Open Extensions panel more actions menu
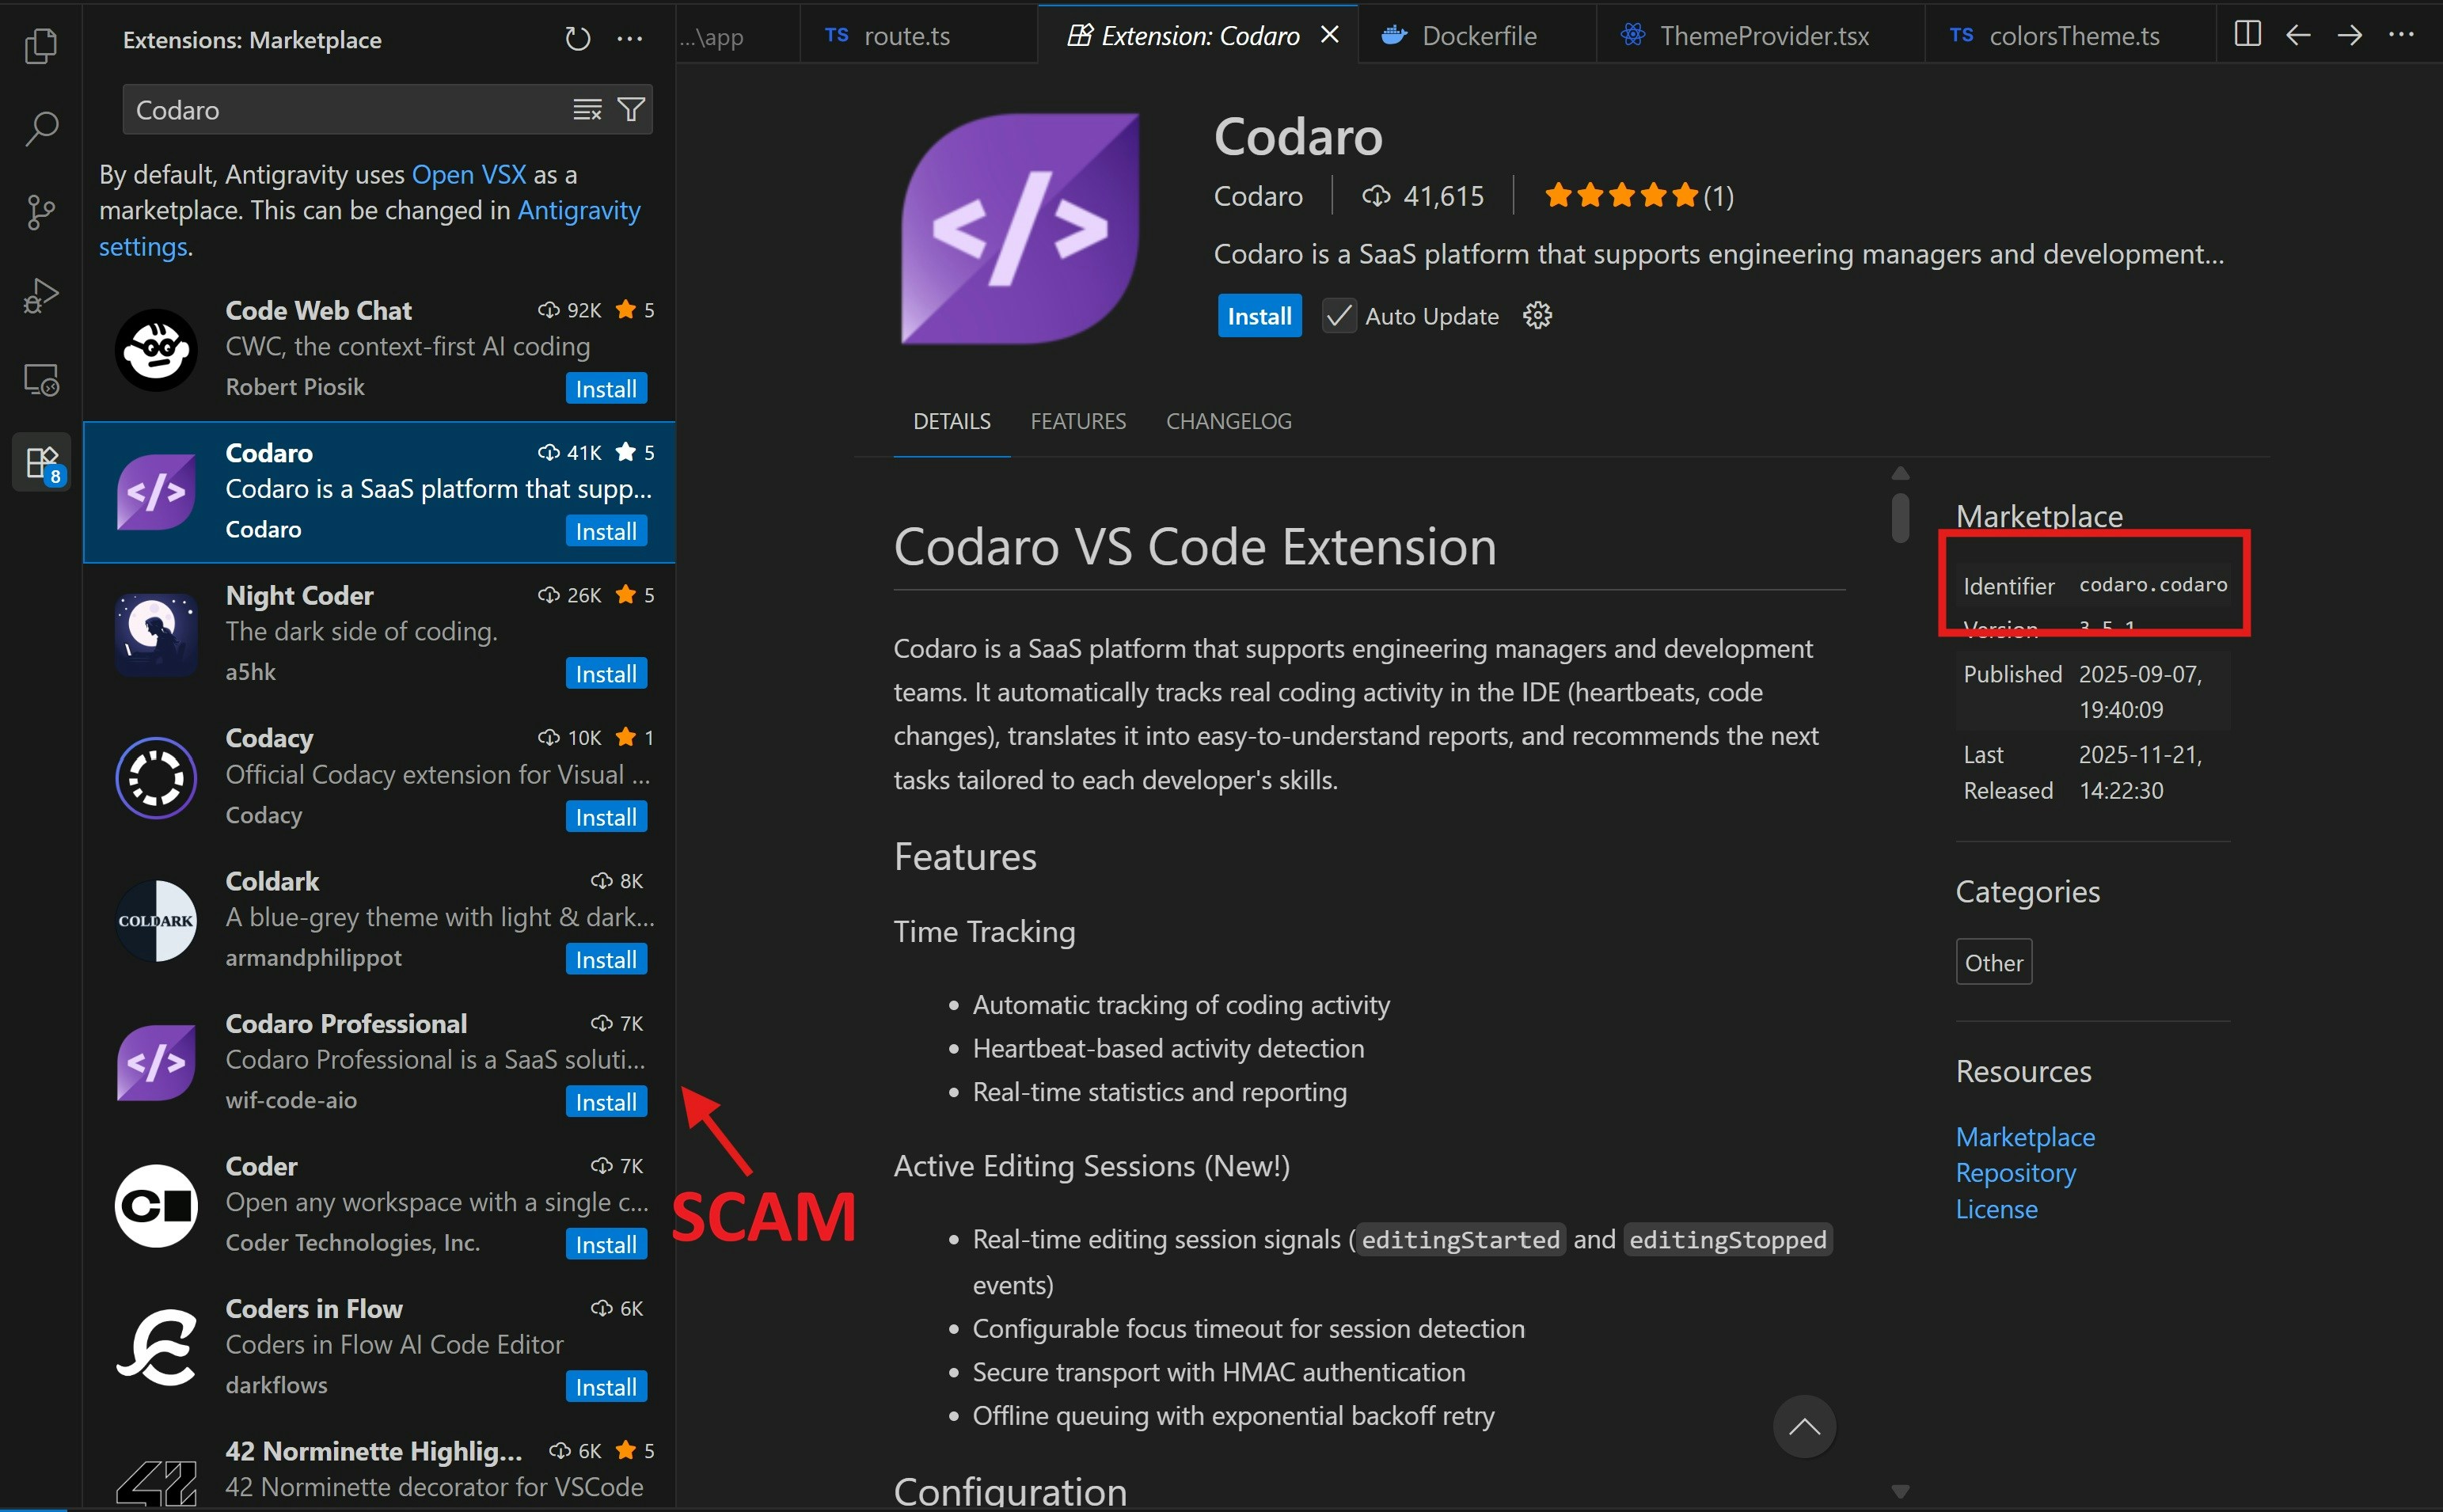This screenshot has width=2443, height=1512. pyautogui.click(x=630, y=39)
